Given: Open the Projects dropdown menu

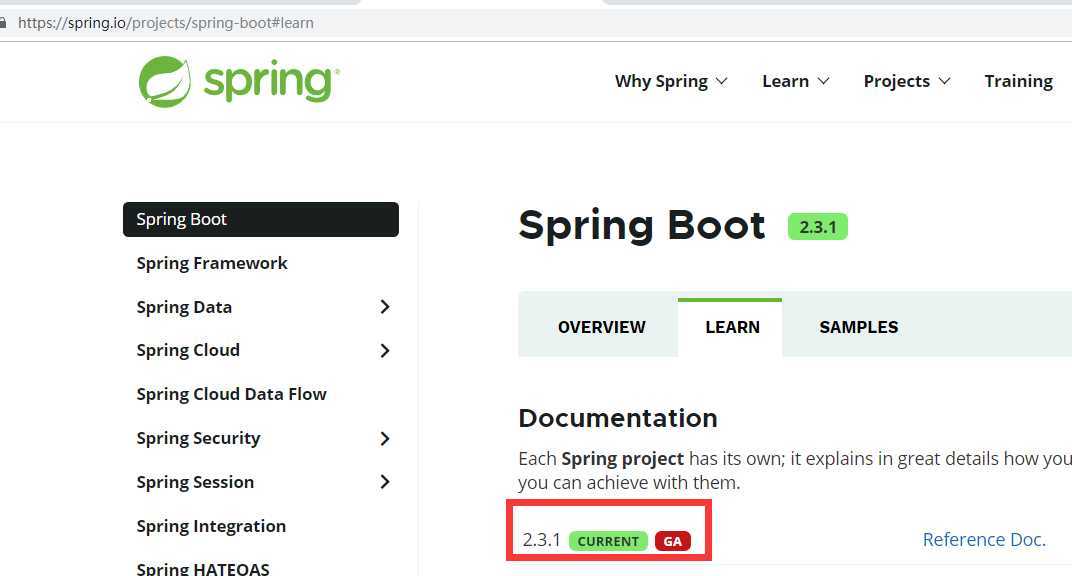Looking at the screenshot, I should coord(907,81).
